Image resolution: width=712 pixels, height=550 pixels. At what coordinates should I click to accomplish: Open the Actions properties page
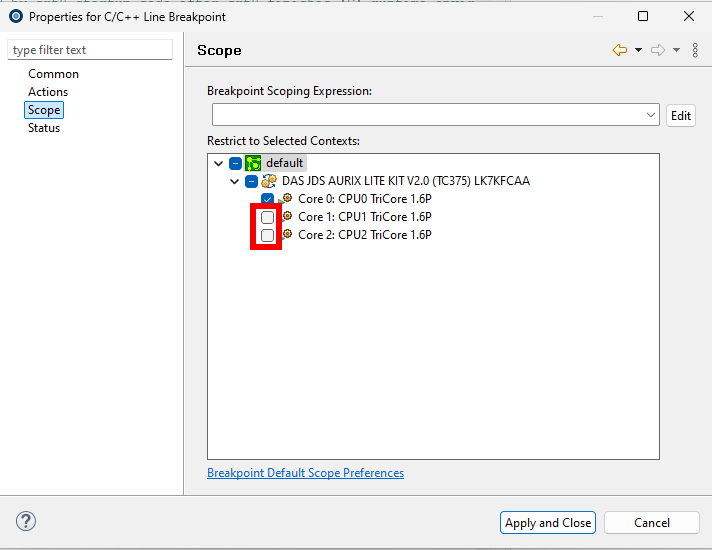[x=48, y=92]
